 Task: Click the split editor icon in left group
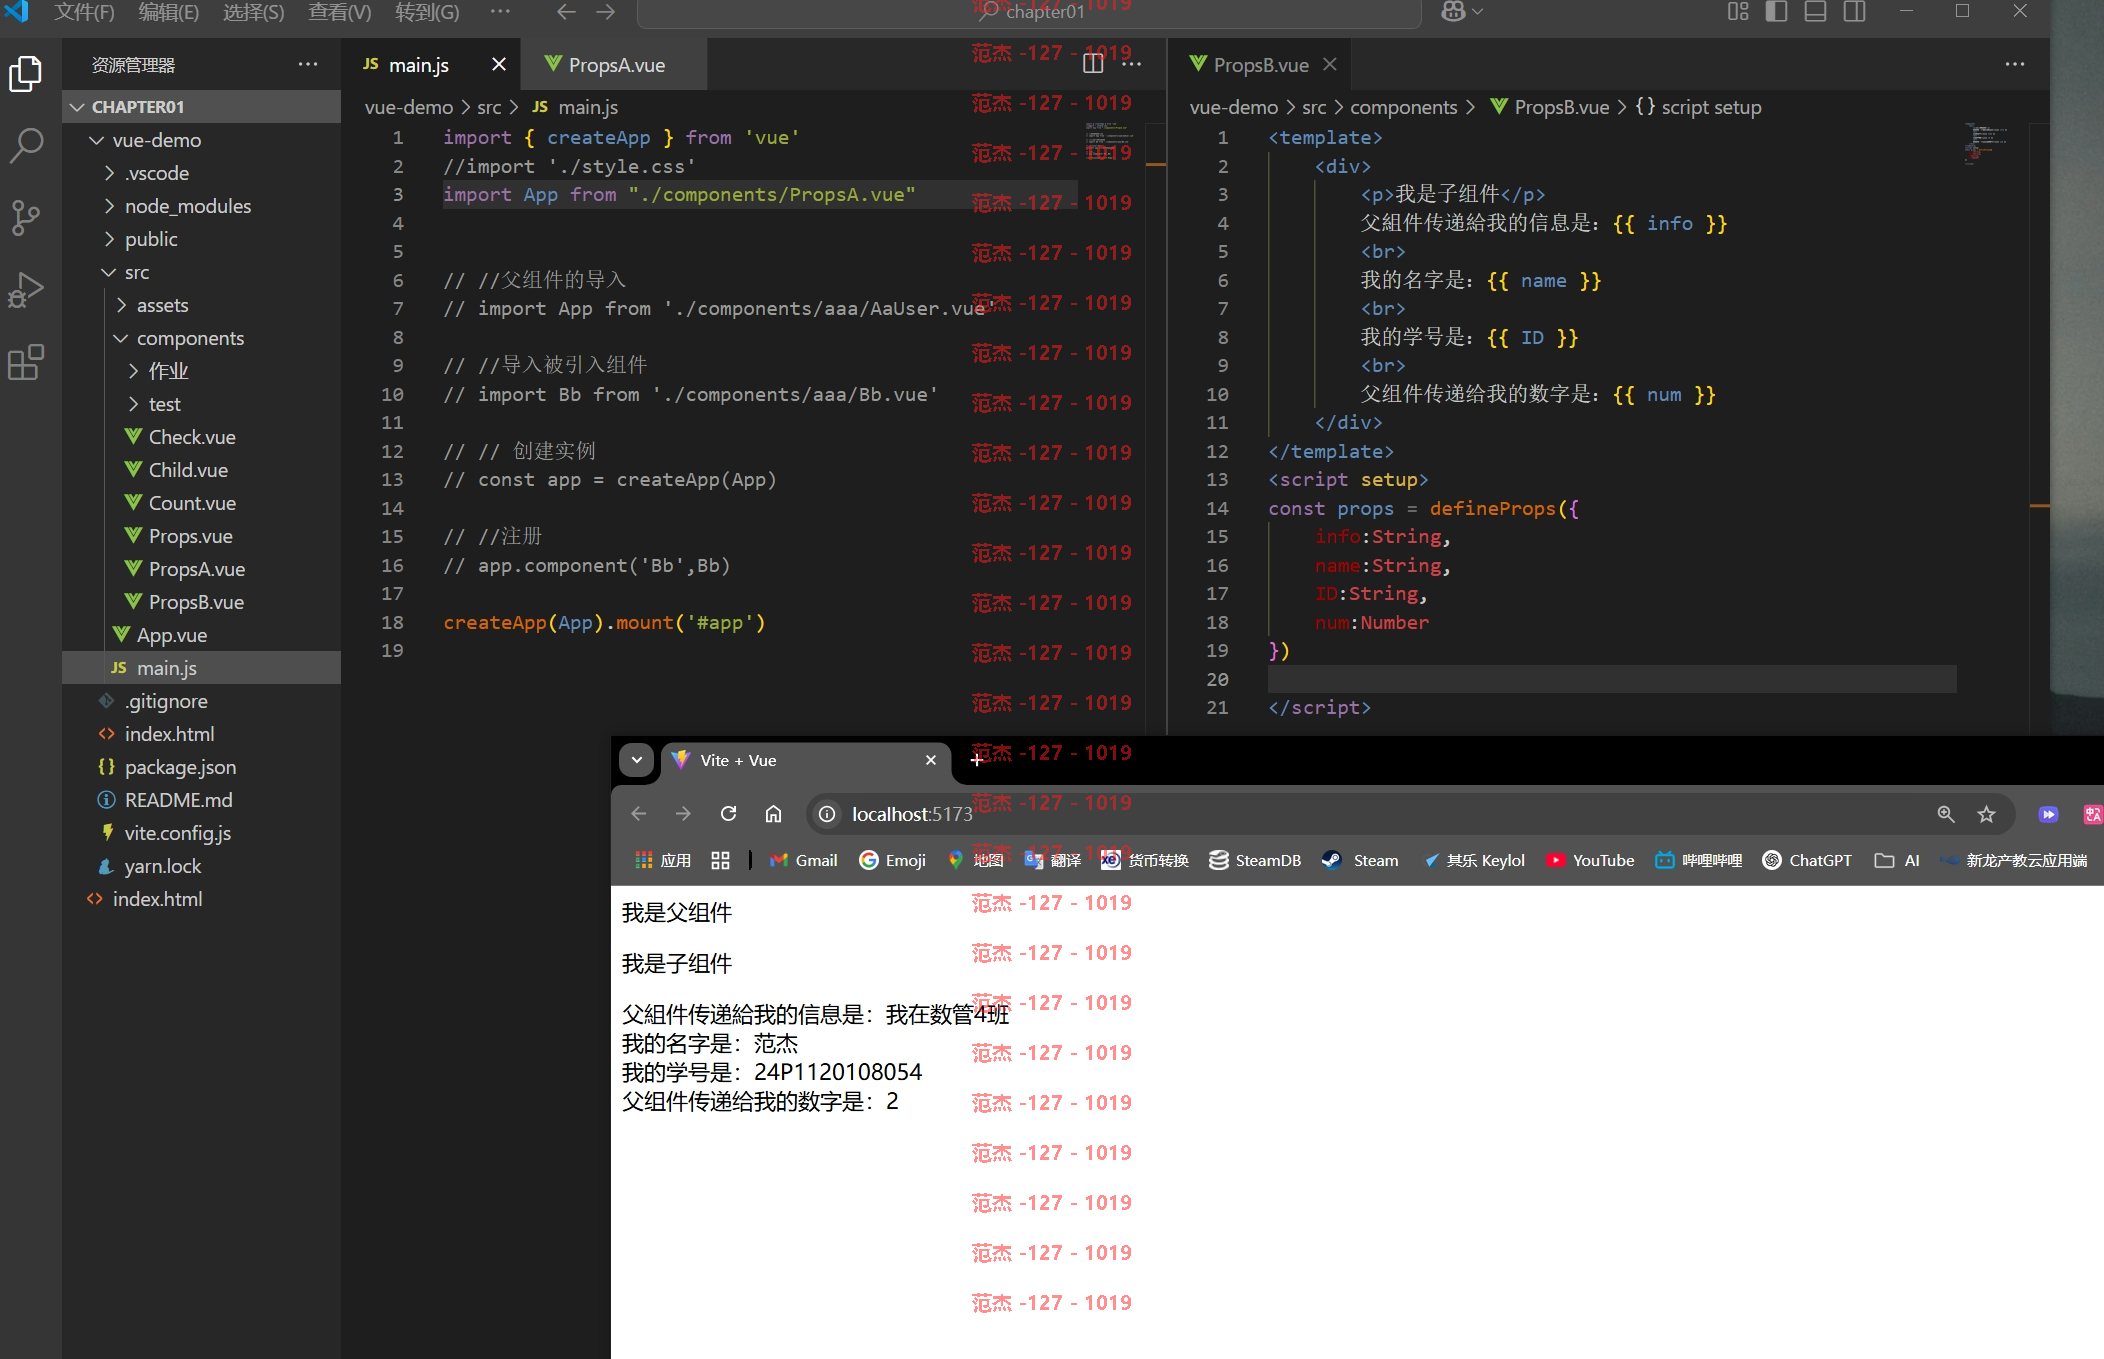(x=1093, y=64)
